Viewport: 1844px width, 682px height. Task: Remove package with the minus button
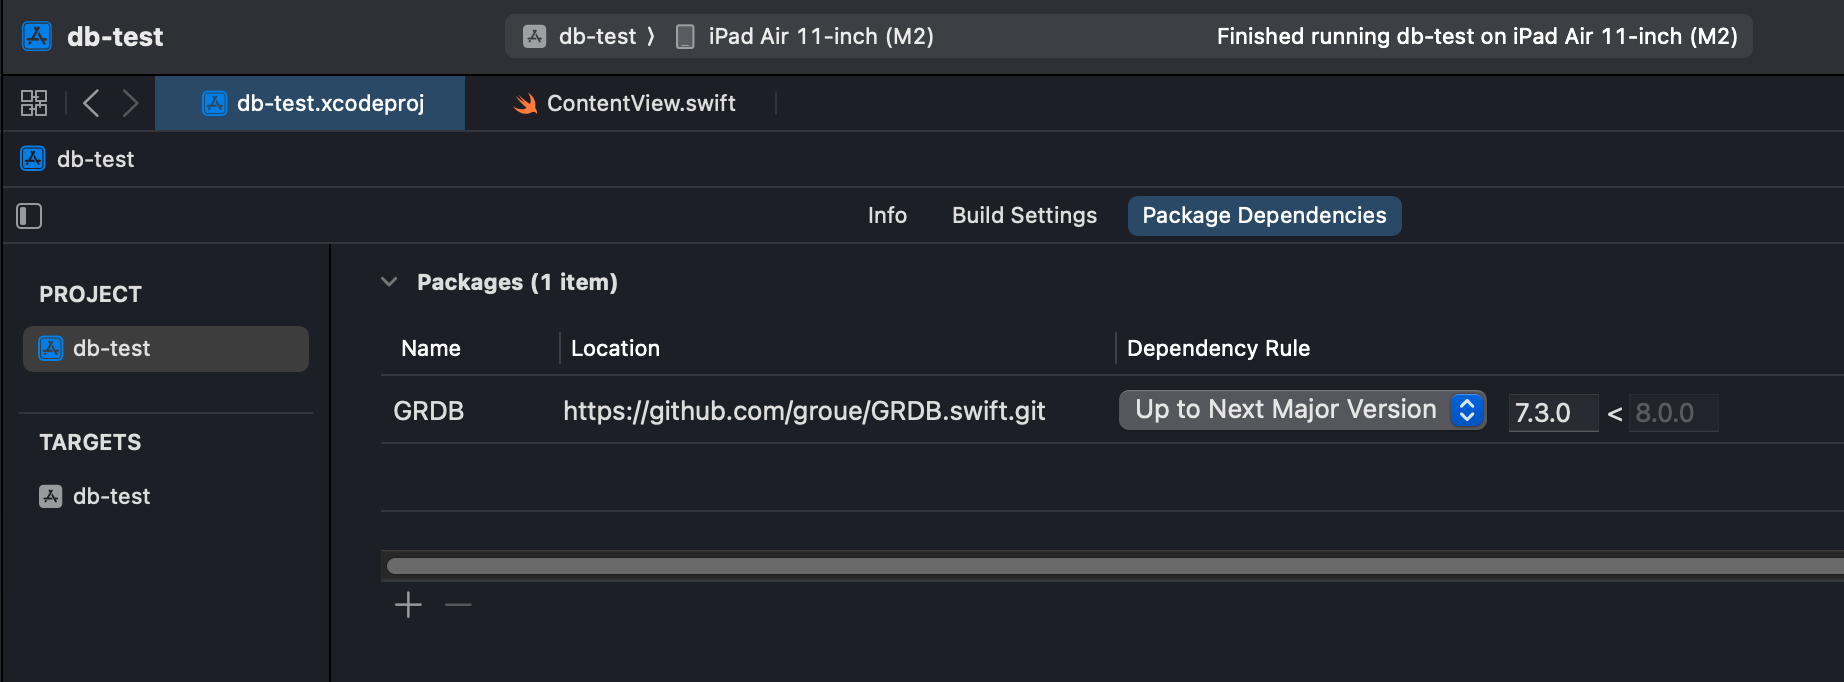tap(458, 605)
